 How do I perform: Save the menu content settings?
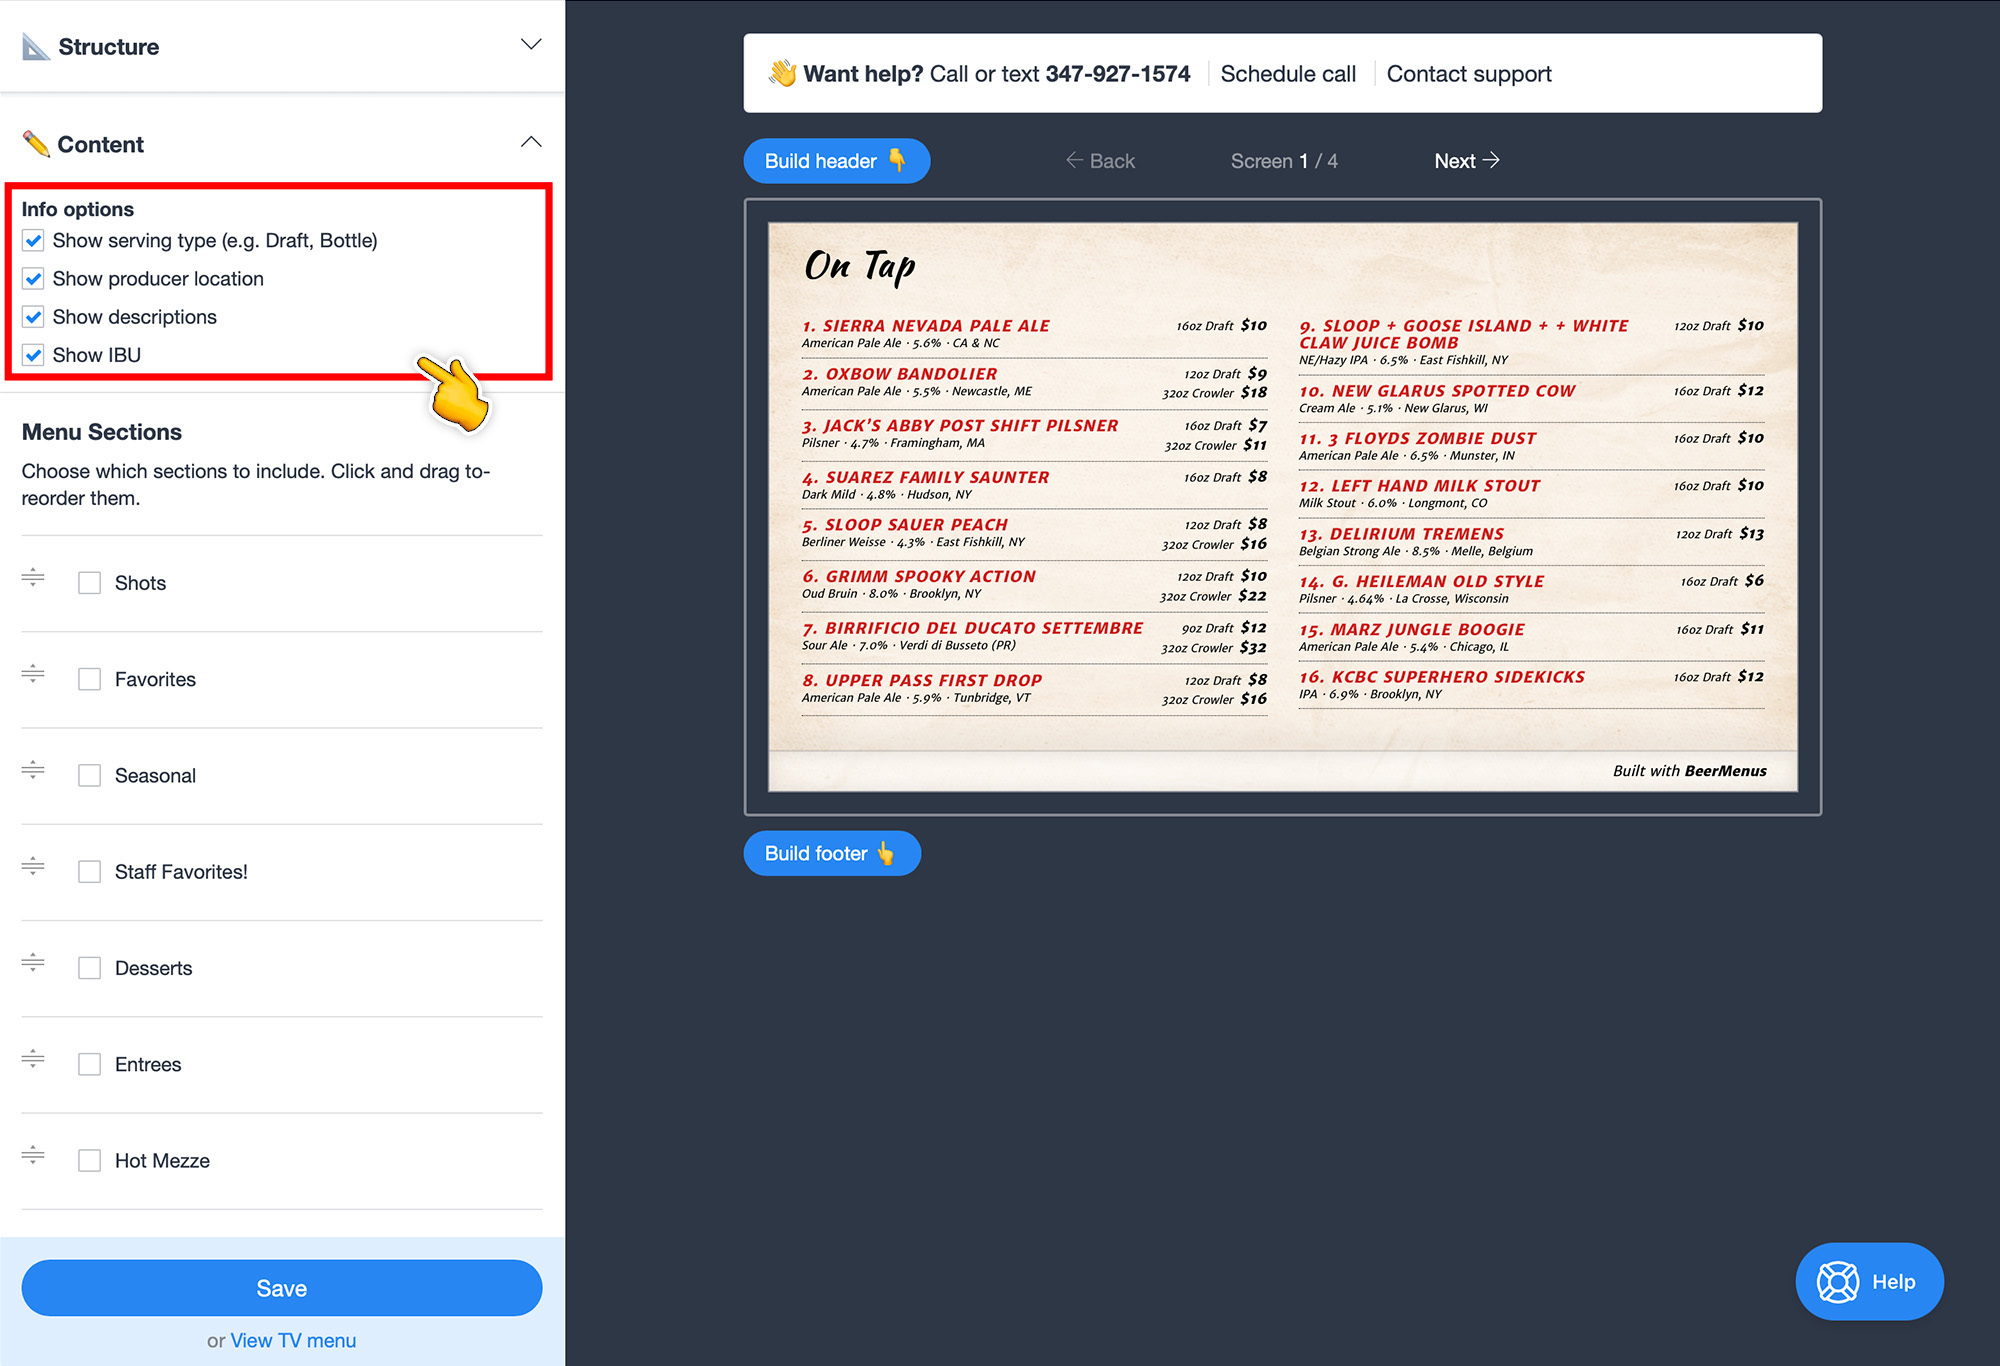(x=281, y=1288)
